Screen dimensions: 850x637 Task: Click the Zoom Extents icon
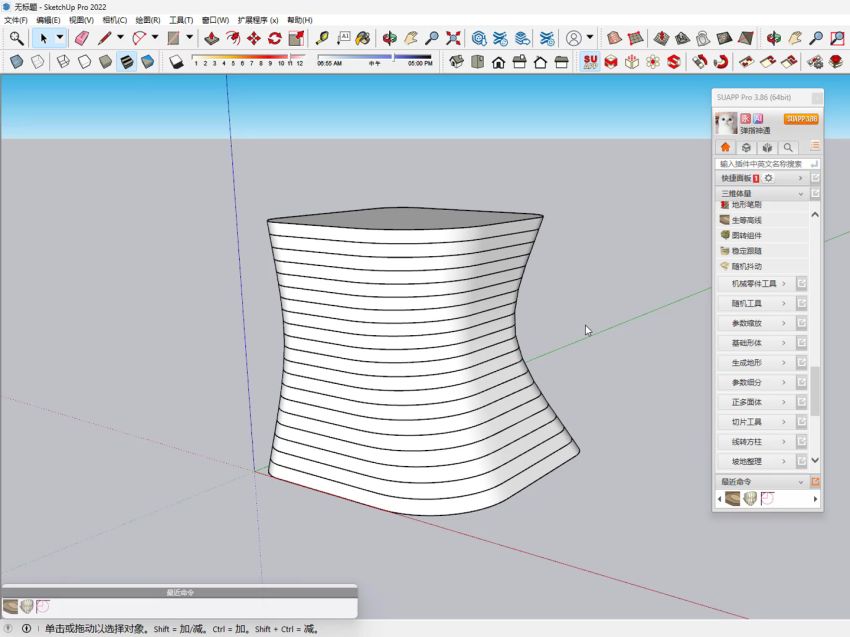(x=453, y=38)
